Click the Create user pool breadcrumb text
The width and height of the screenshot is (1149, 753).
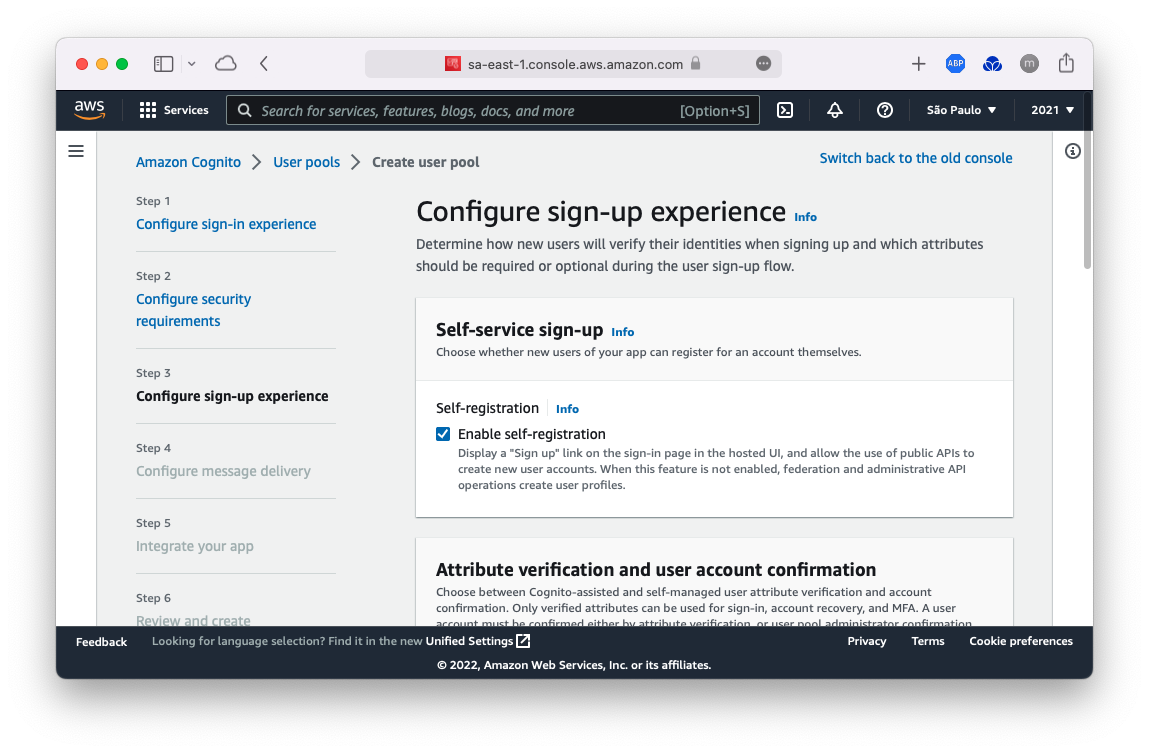(425, 162)
